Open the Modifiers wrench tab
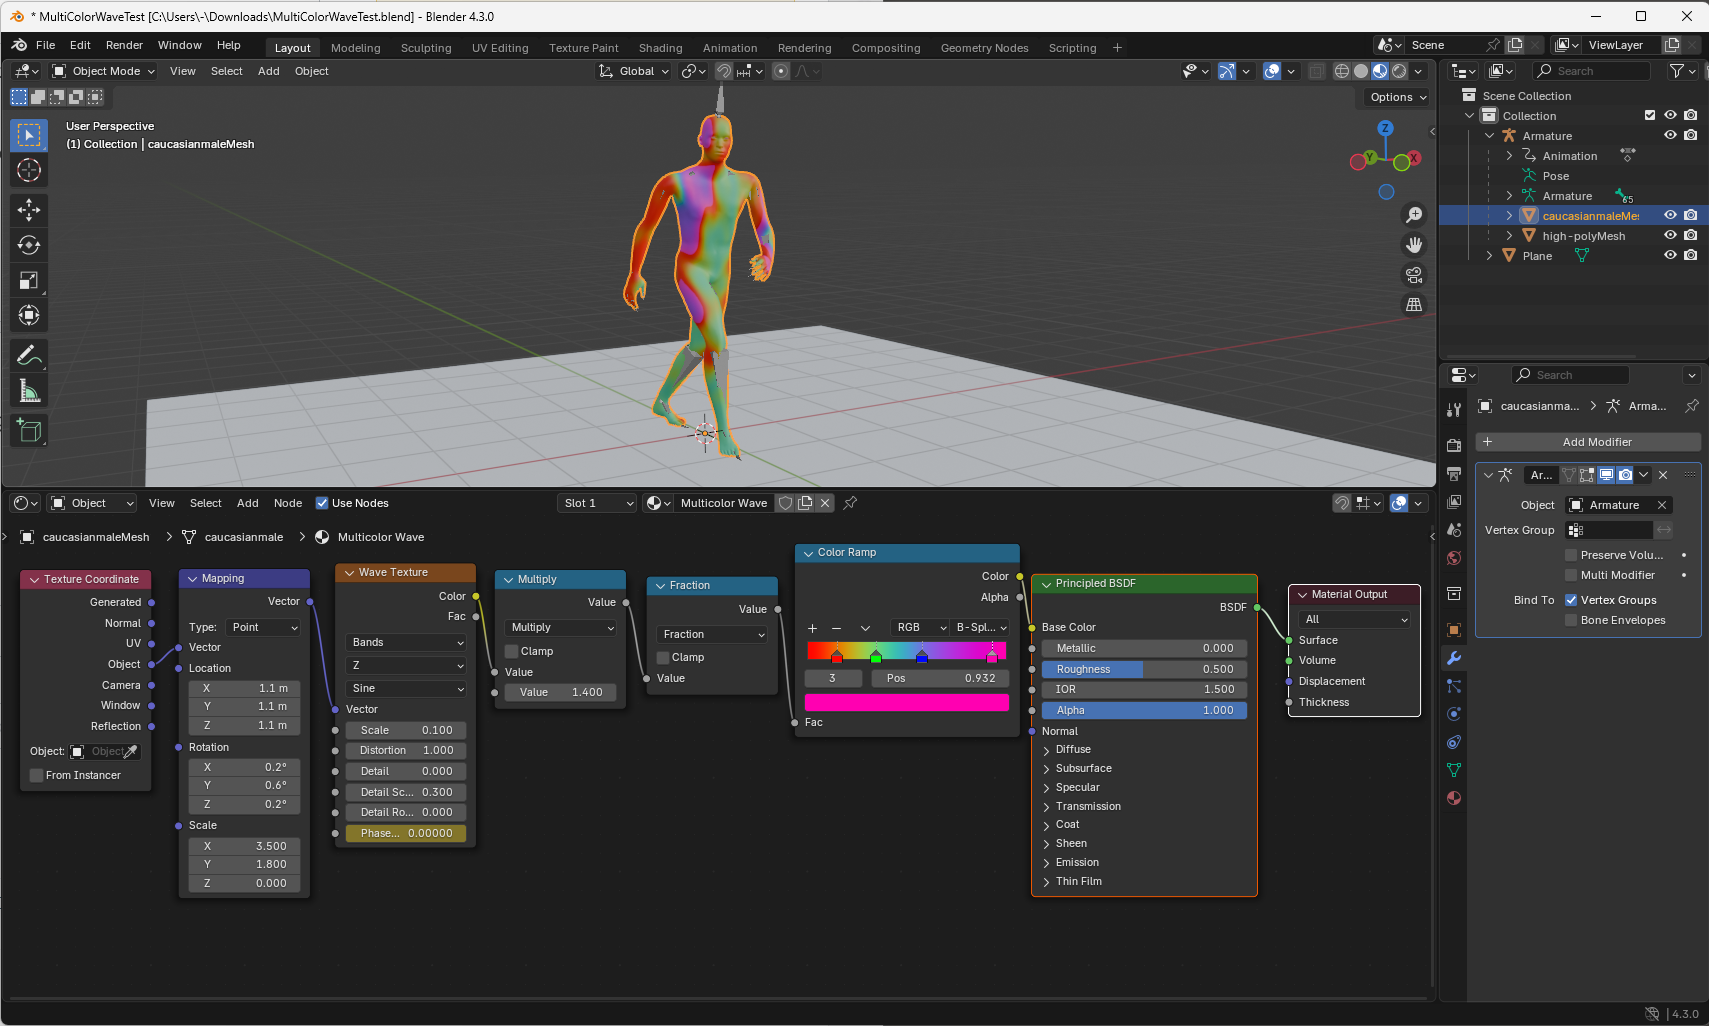Screen dimensions: 1709x1026 (1454, 658)
